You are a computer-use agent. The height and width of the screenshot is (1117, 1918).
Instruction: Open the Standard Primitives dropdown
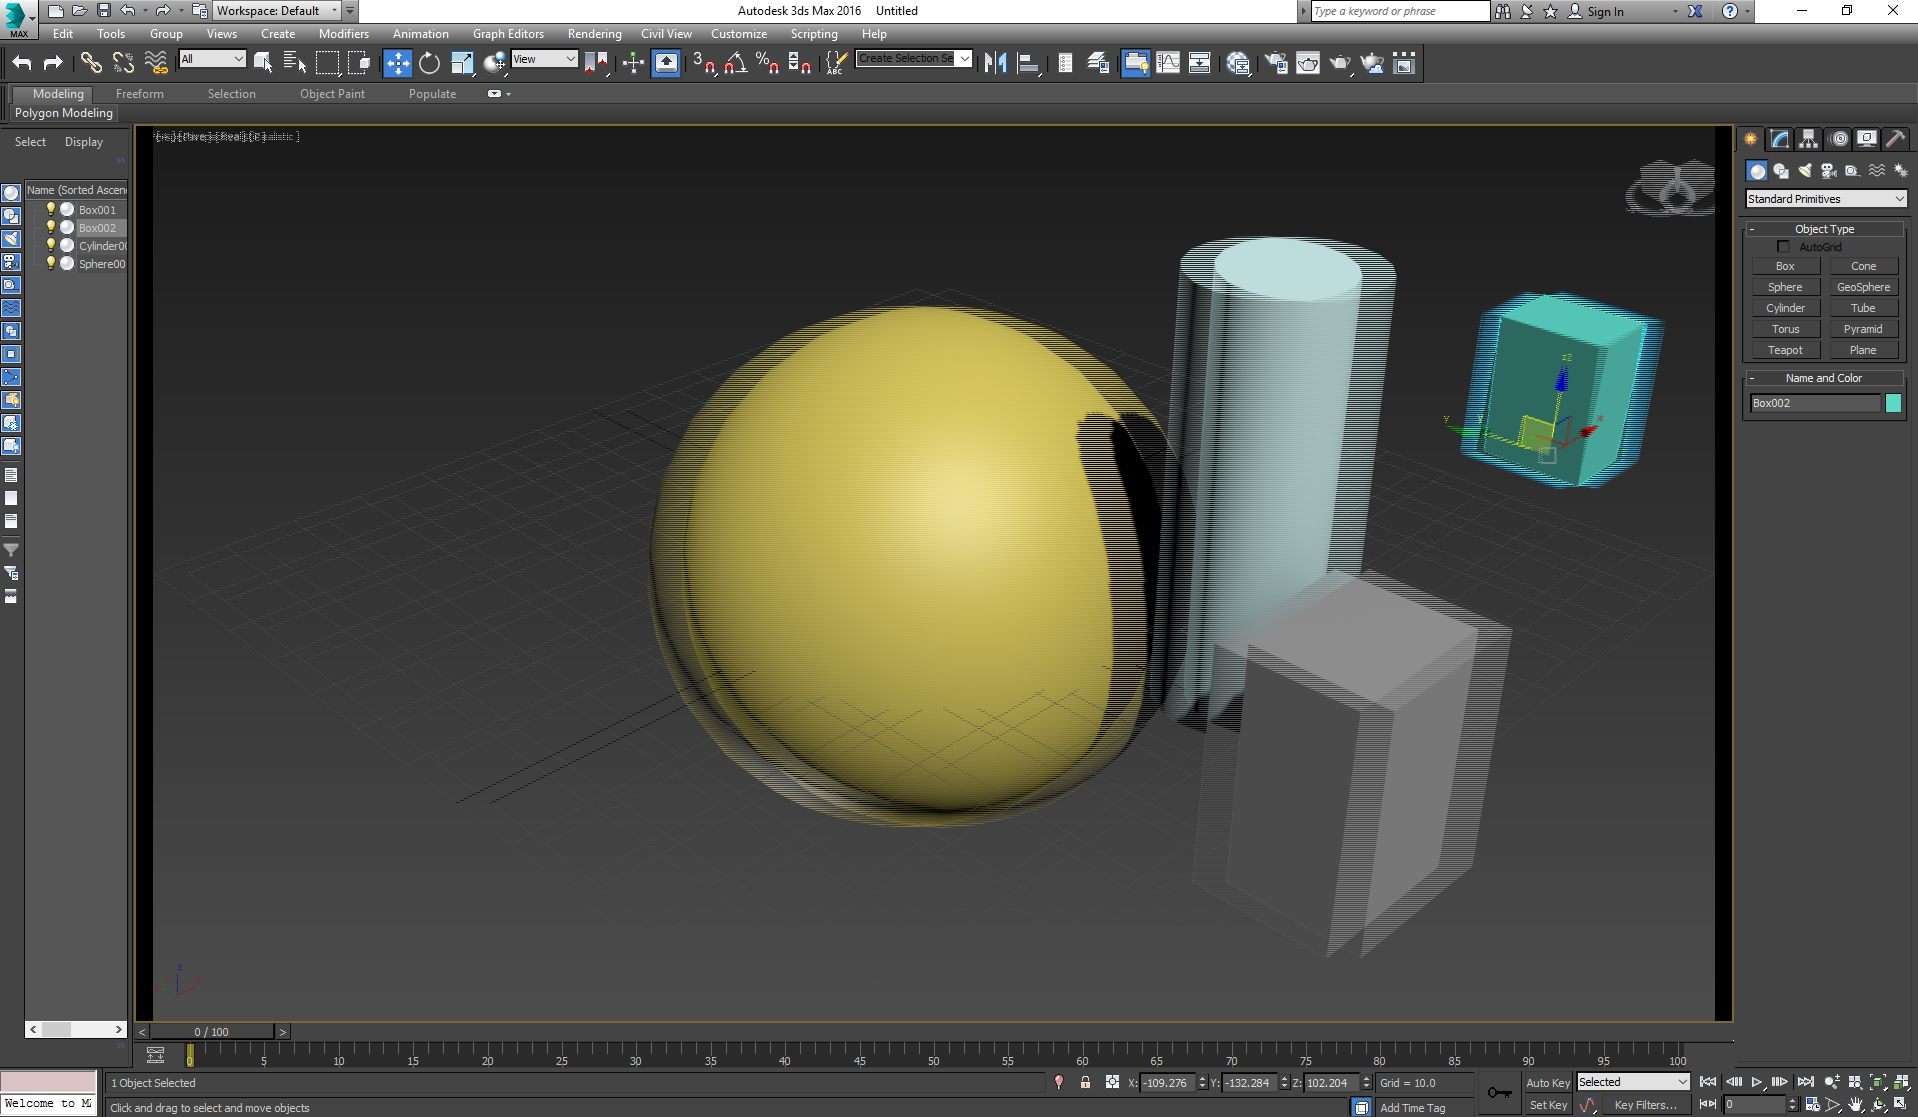coord(1825,199)
